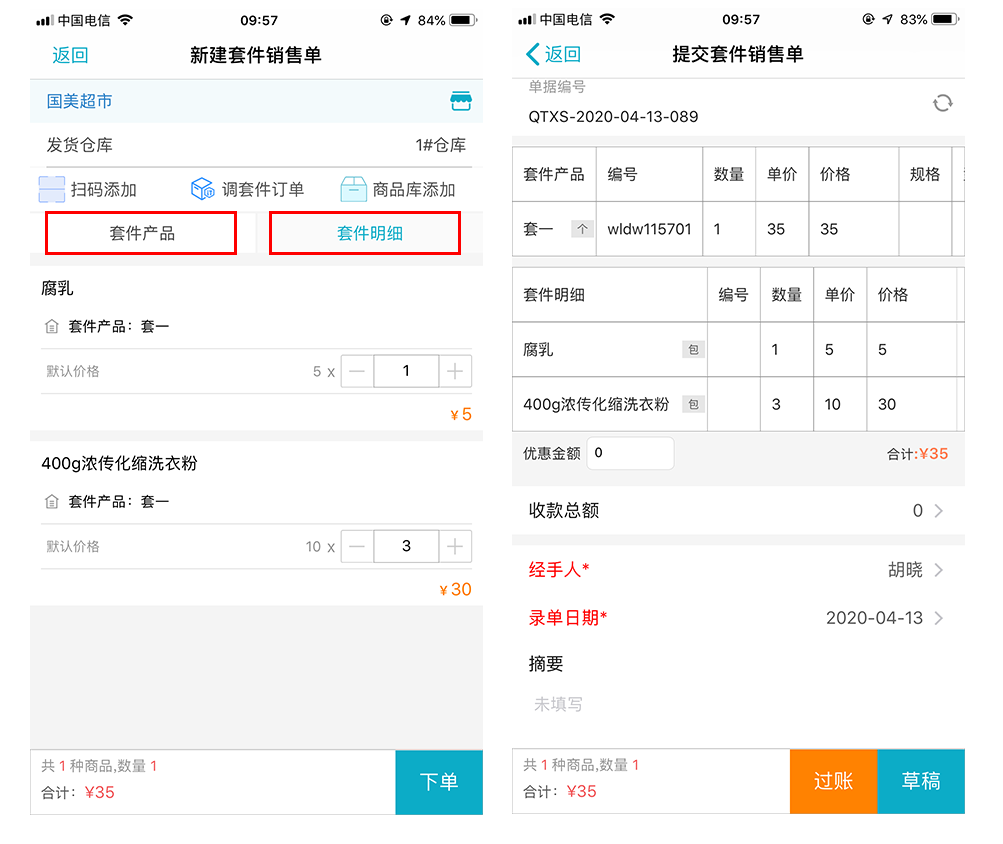This screenshot has height=844, width=1003.
Task: Save order as 草稿 draft
Action: click(920, 782)
